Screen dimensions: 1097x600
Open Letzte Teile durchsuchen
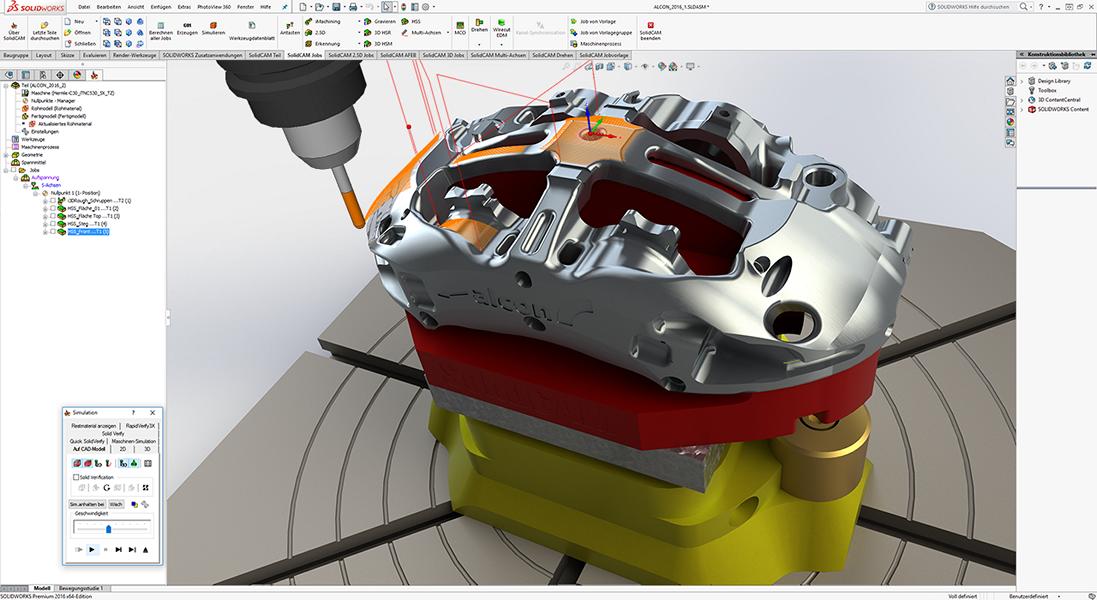coord(45,31)
